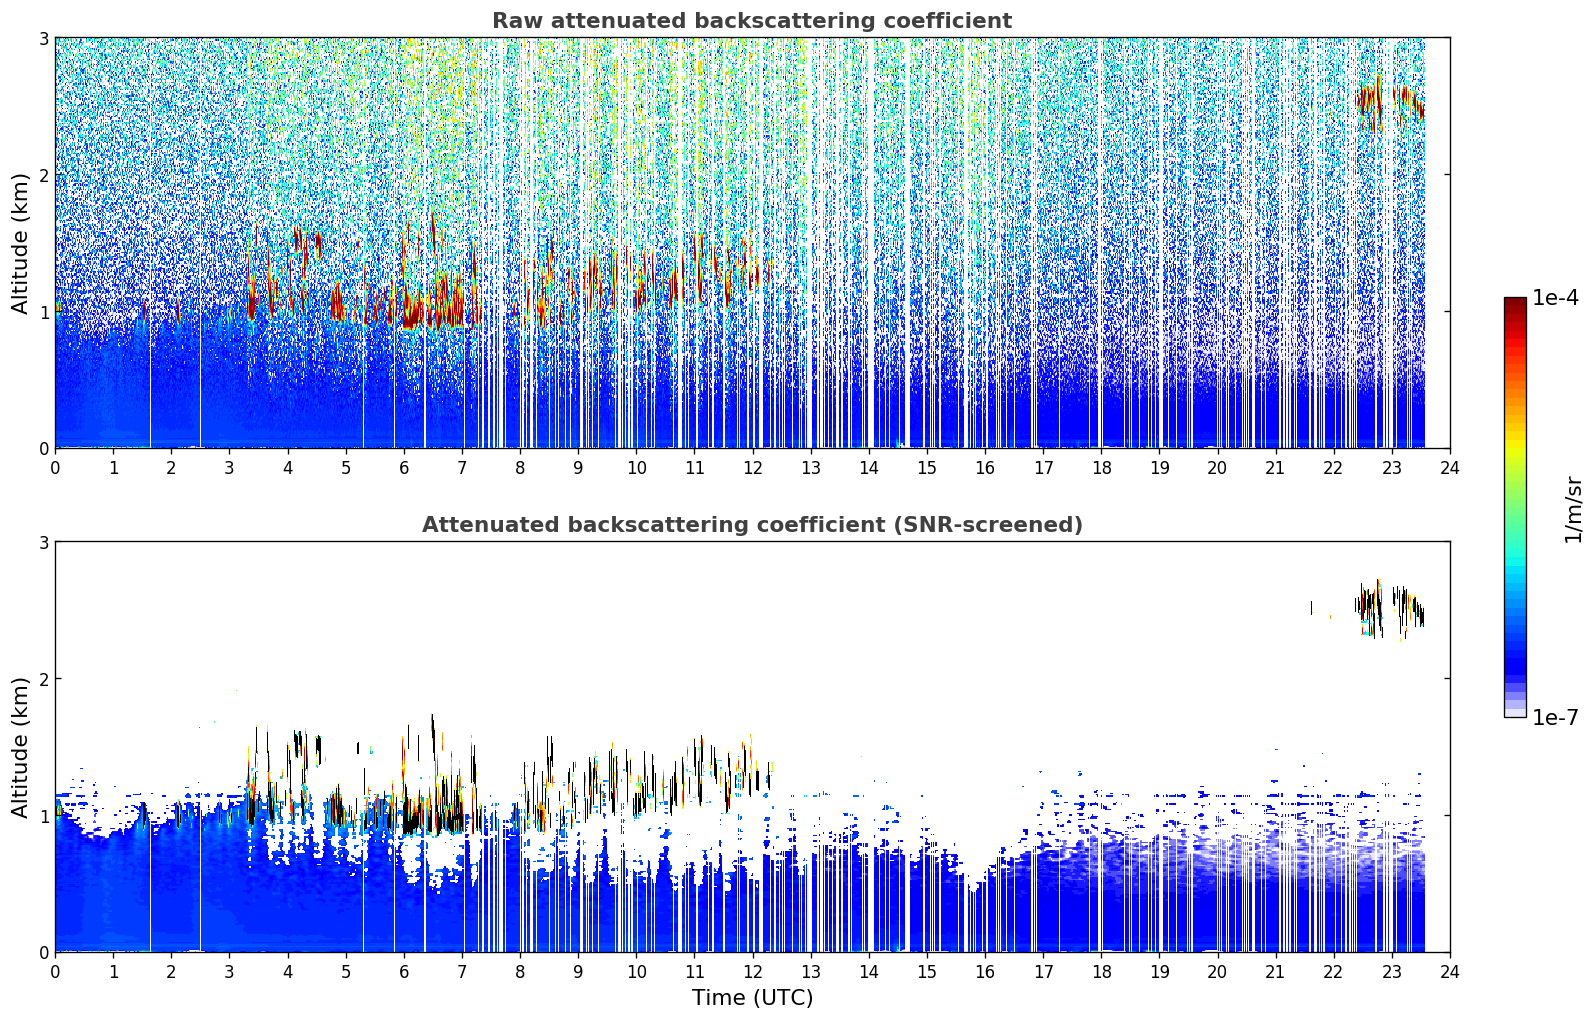Click the high cloud patch near 23 UTC in the bottom plot

pyautogui.click(x=1390, y=607)
